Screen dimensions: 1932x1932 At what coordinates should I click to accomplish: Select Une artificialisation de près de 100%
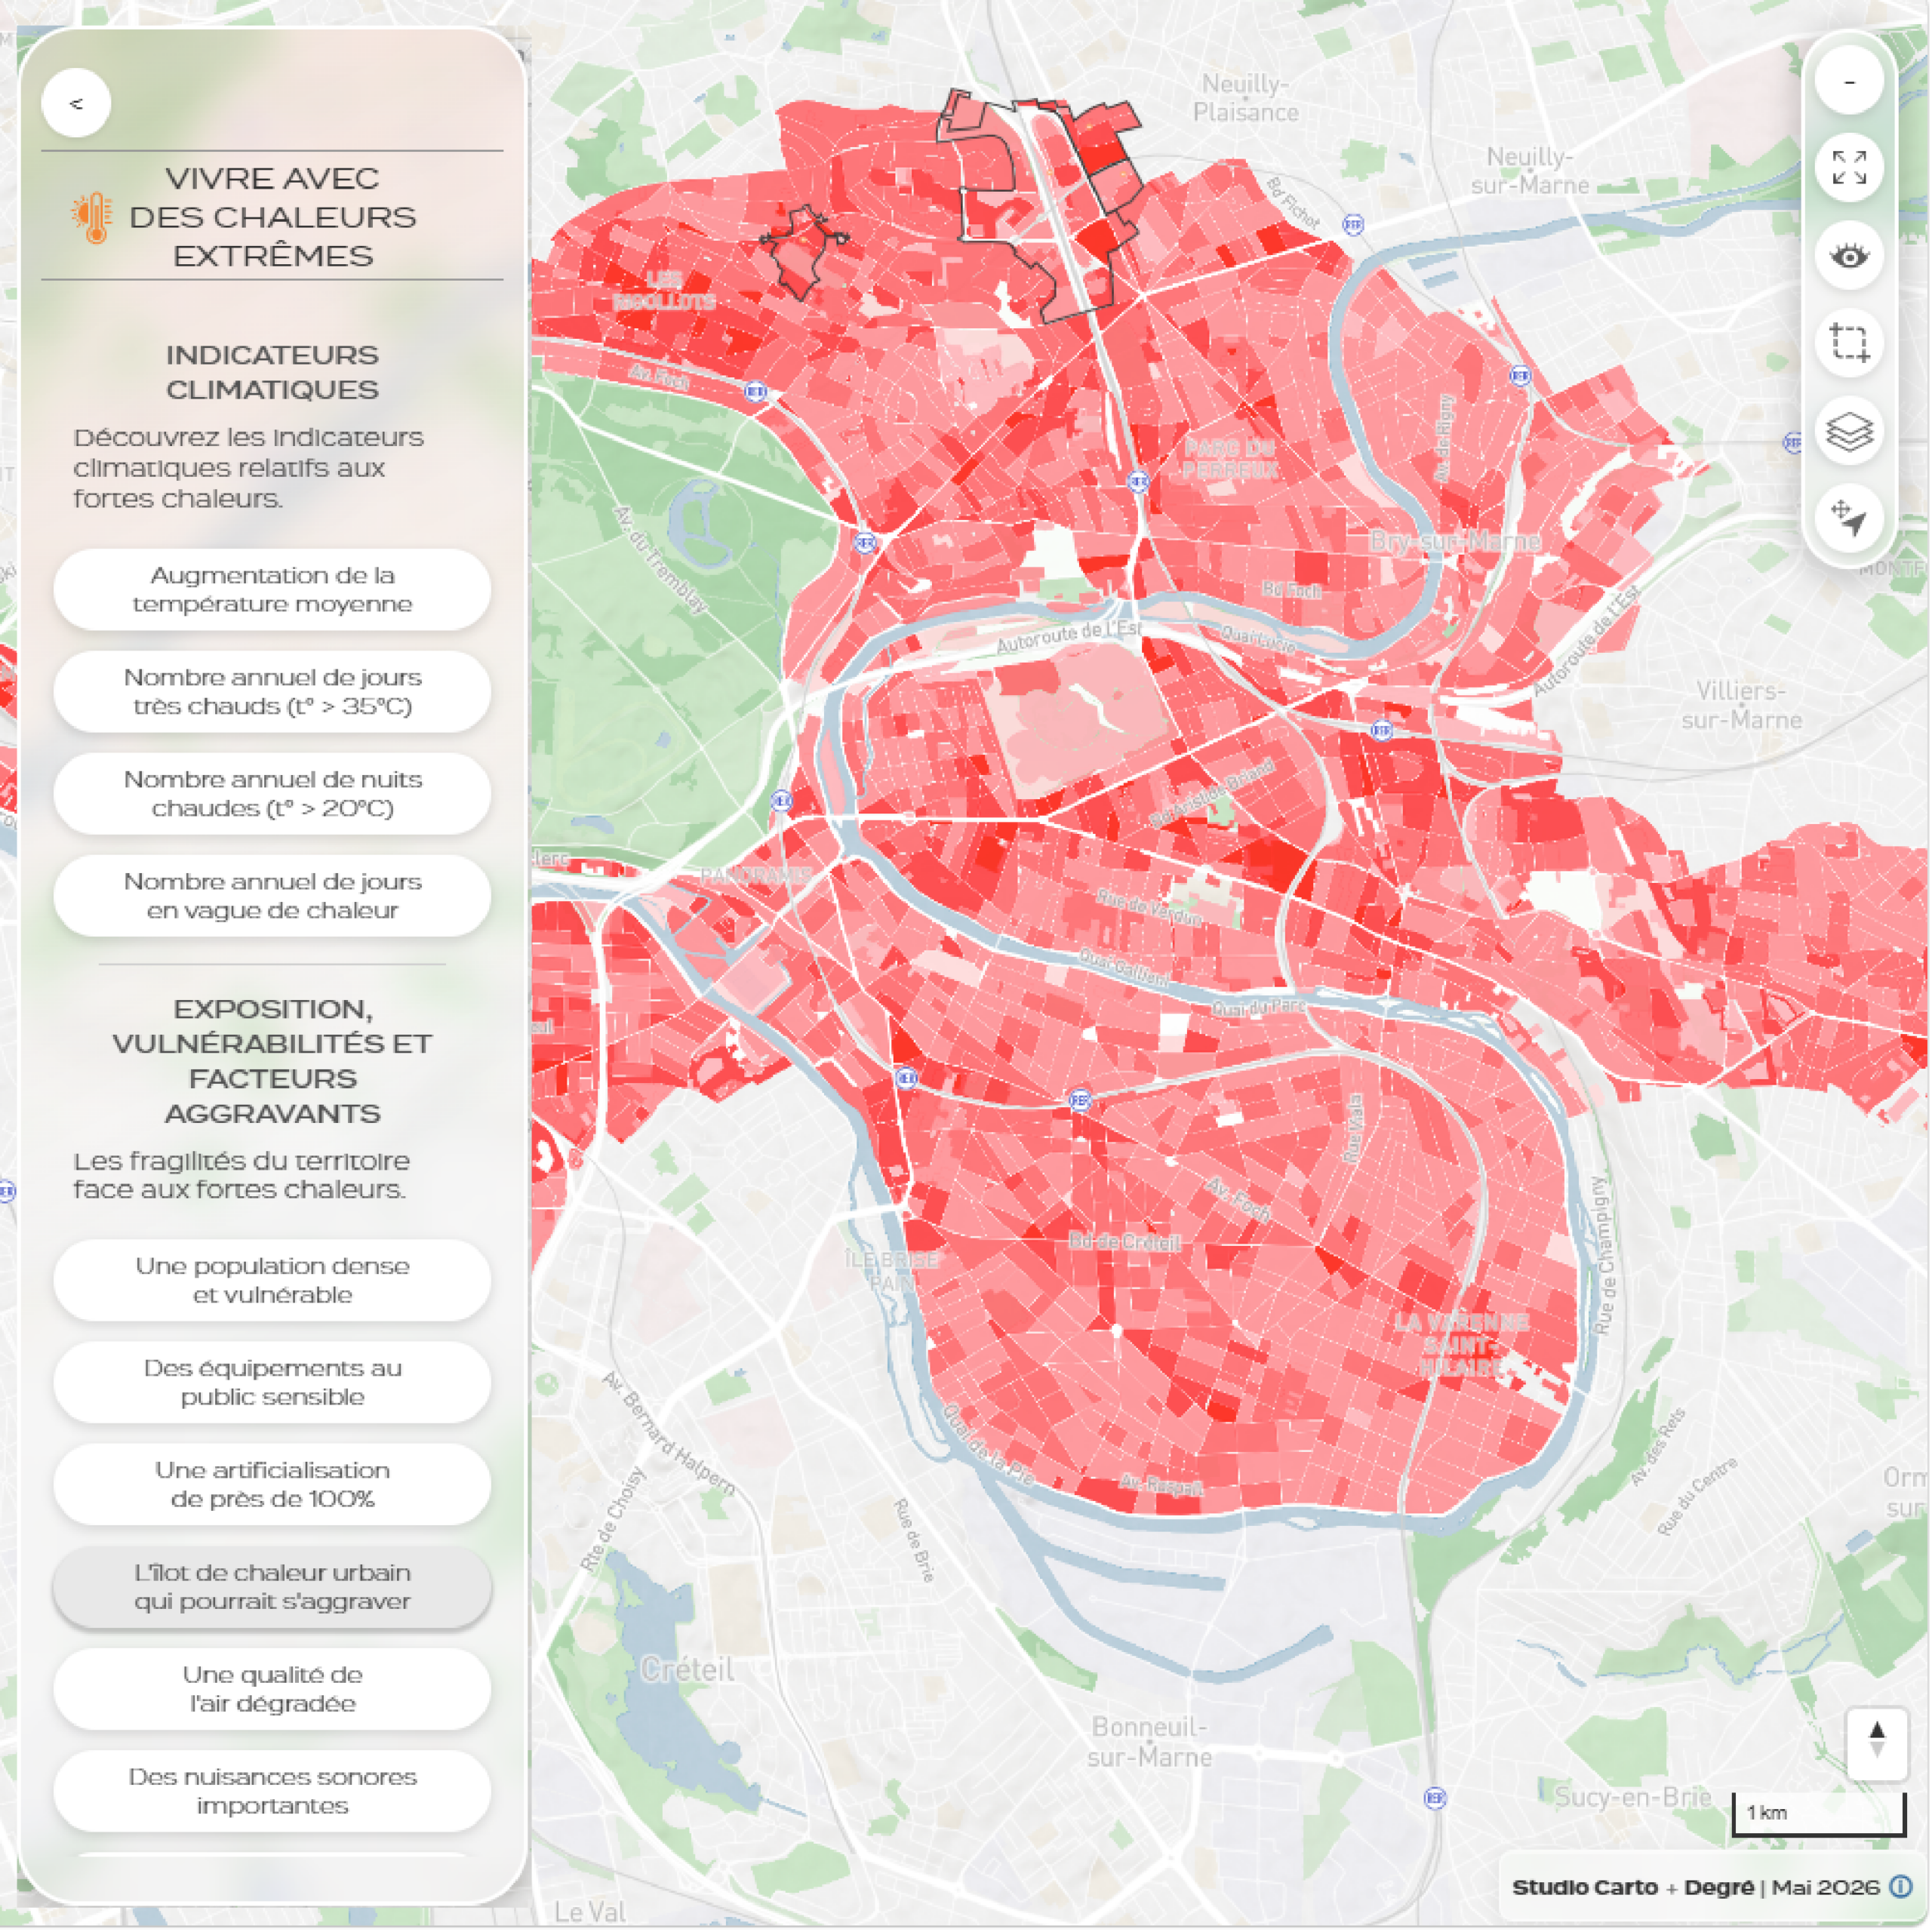tap(272, 1484)
